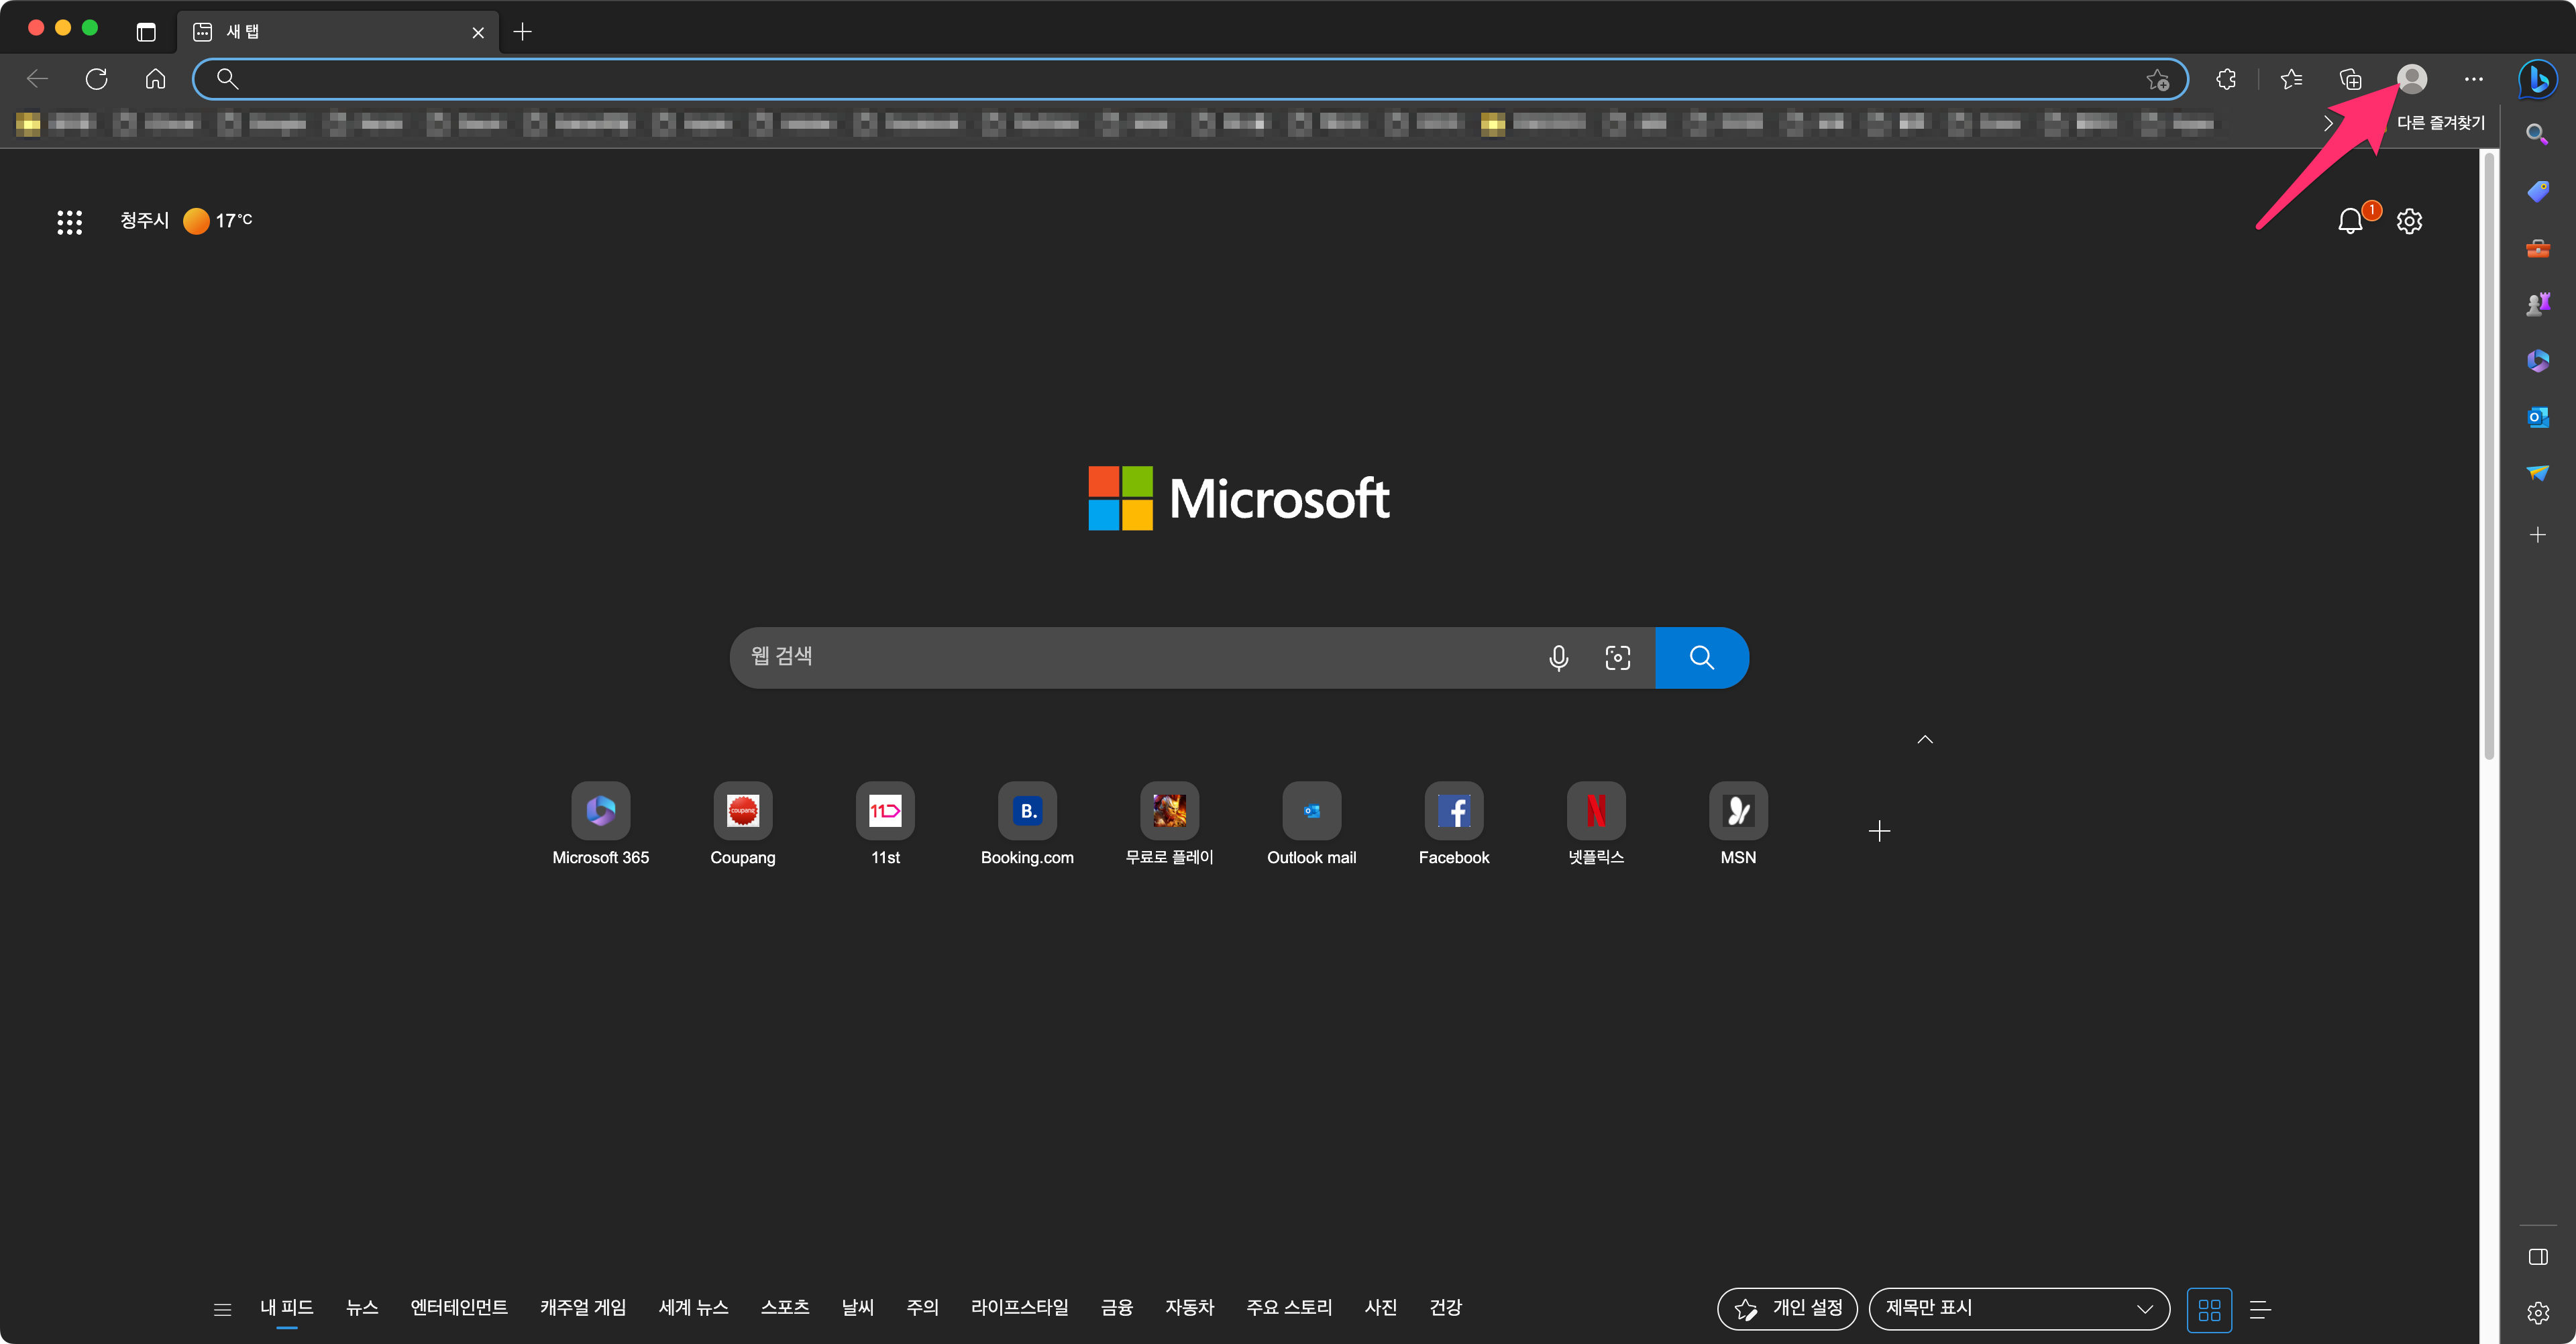Open the Netflix quick link tile
Viewport: 2576px width, 1344px height.
pyautogui.click(x=1595, y=811)
